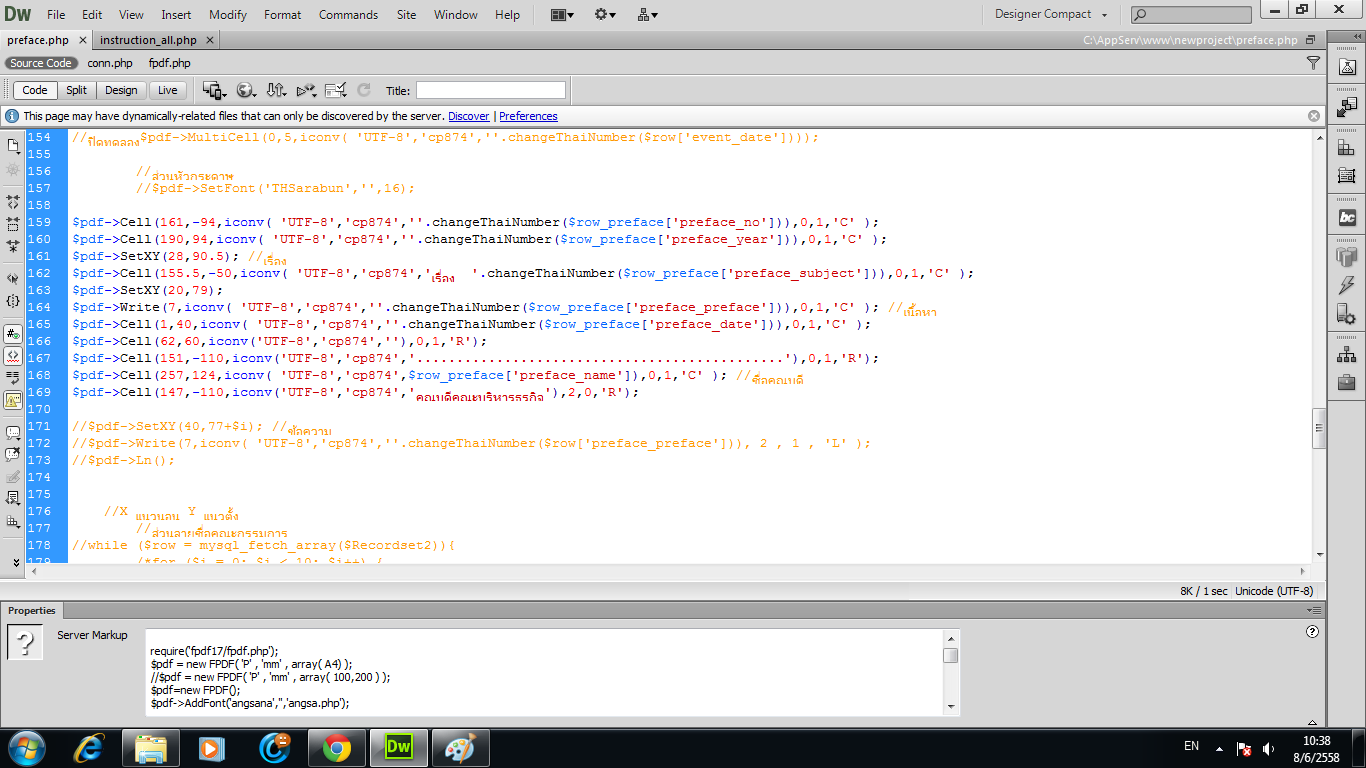1366x768 pixels.
Task: Open the CSS Styles blocks panel icon
Action: [1346, 147]
